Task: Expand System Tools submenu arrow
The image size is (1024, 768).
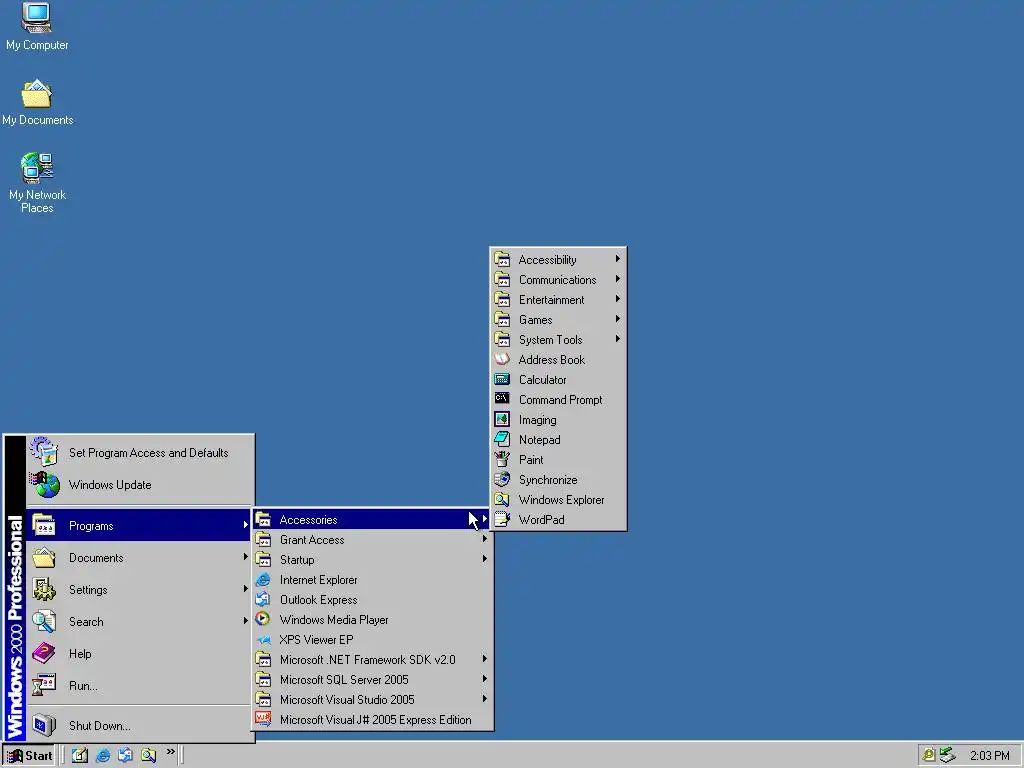Action: (x=617, y=339)
